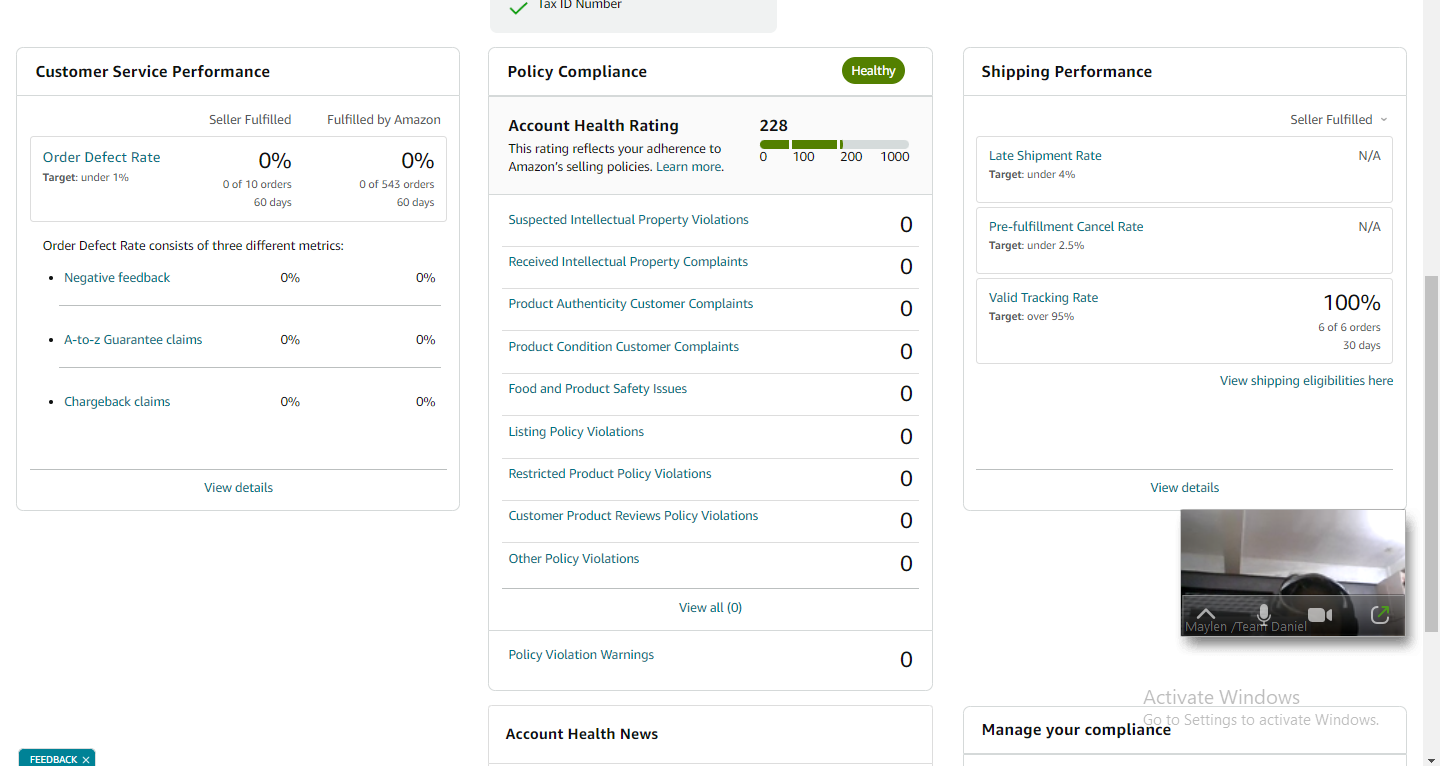The height and width of the screenshot is (766, 1440).
Task: Click the Account Health News heading
Action: 582,734
